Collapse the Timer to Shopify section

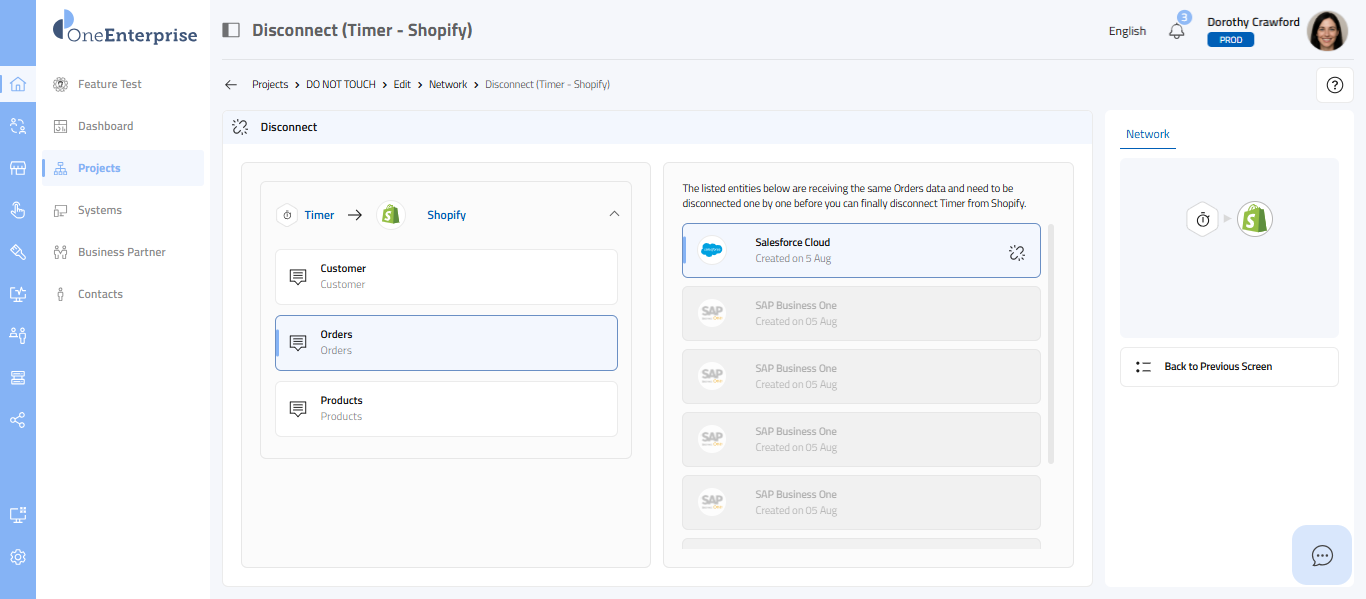(614, 214)
